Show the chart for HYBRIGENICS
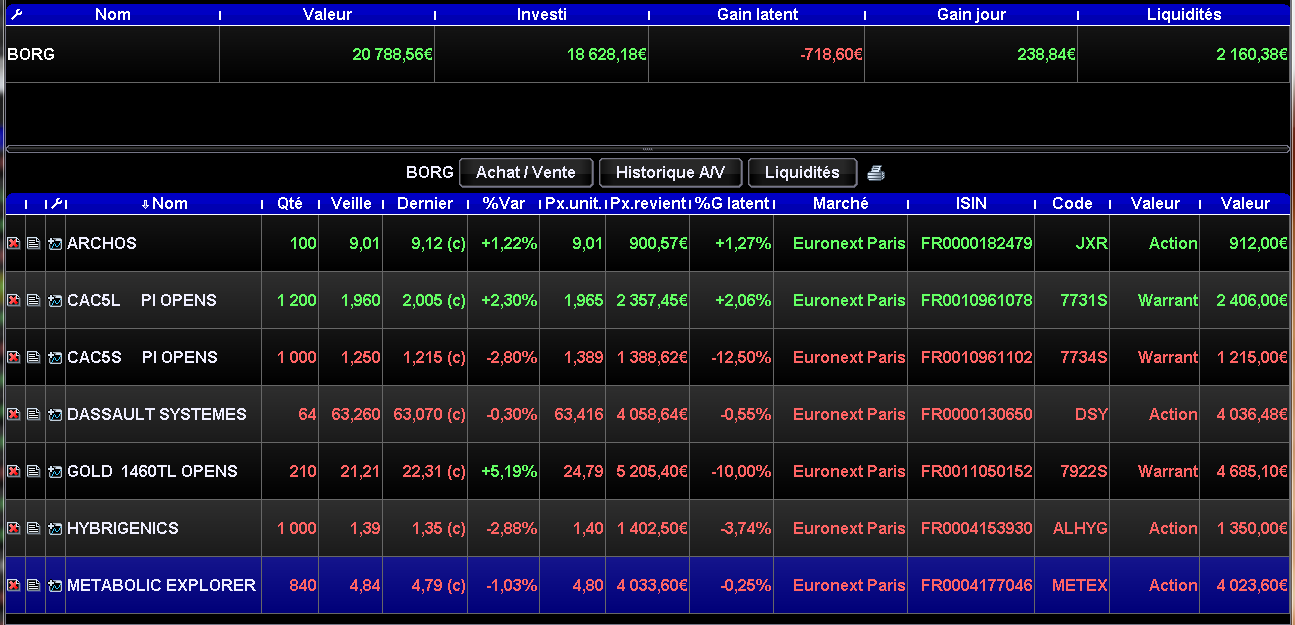This screenshot has width=1295, height=625. [x=54, y=528]
